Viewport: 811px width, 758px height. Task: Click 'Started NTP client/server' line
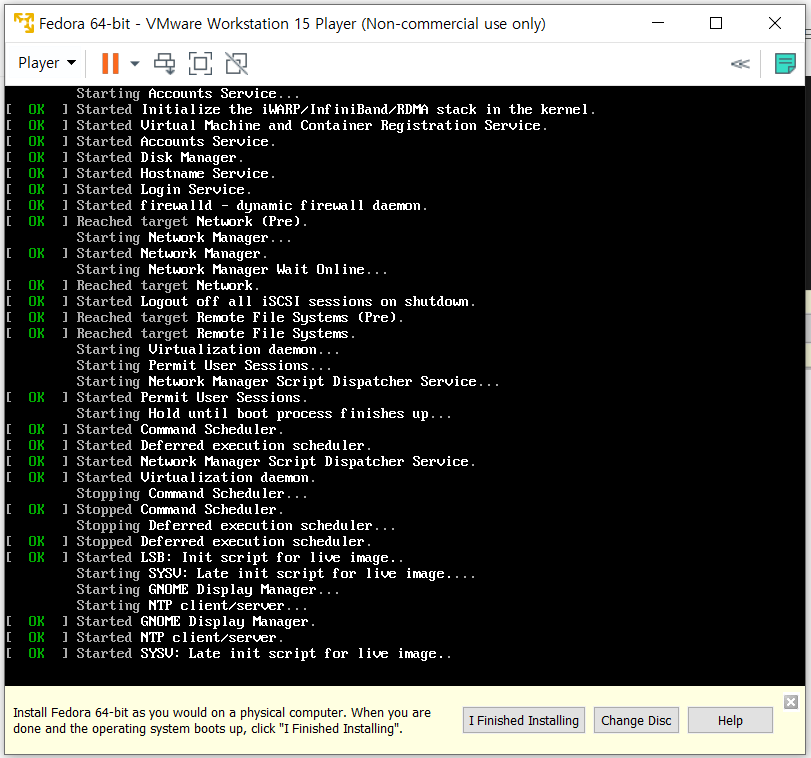tap(145, 638)
